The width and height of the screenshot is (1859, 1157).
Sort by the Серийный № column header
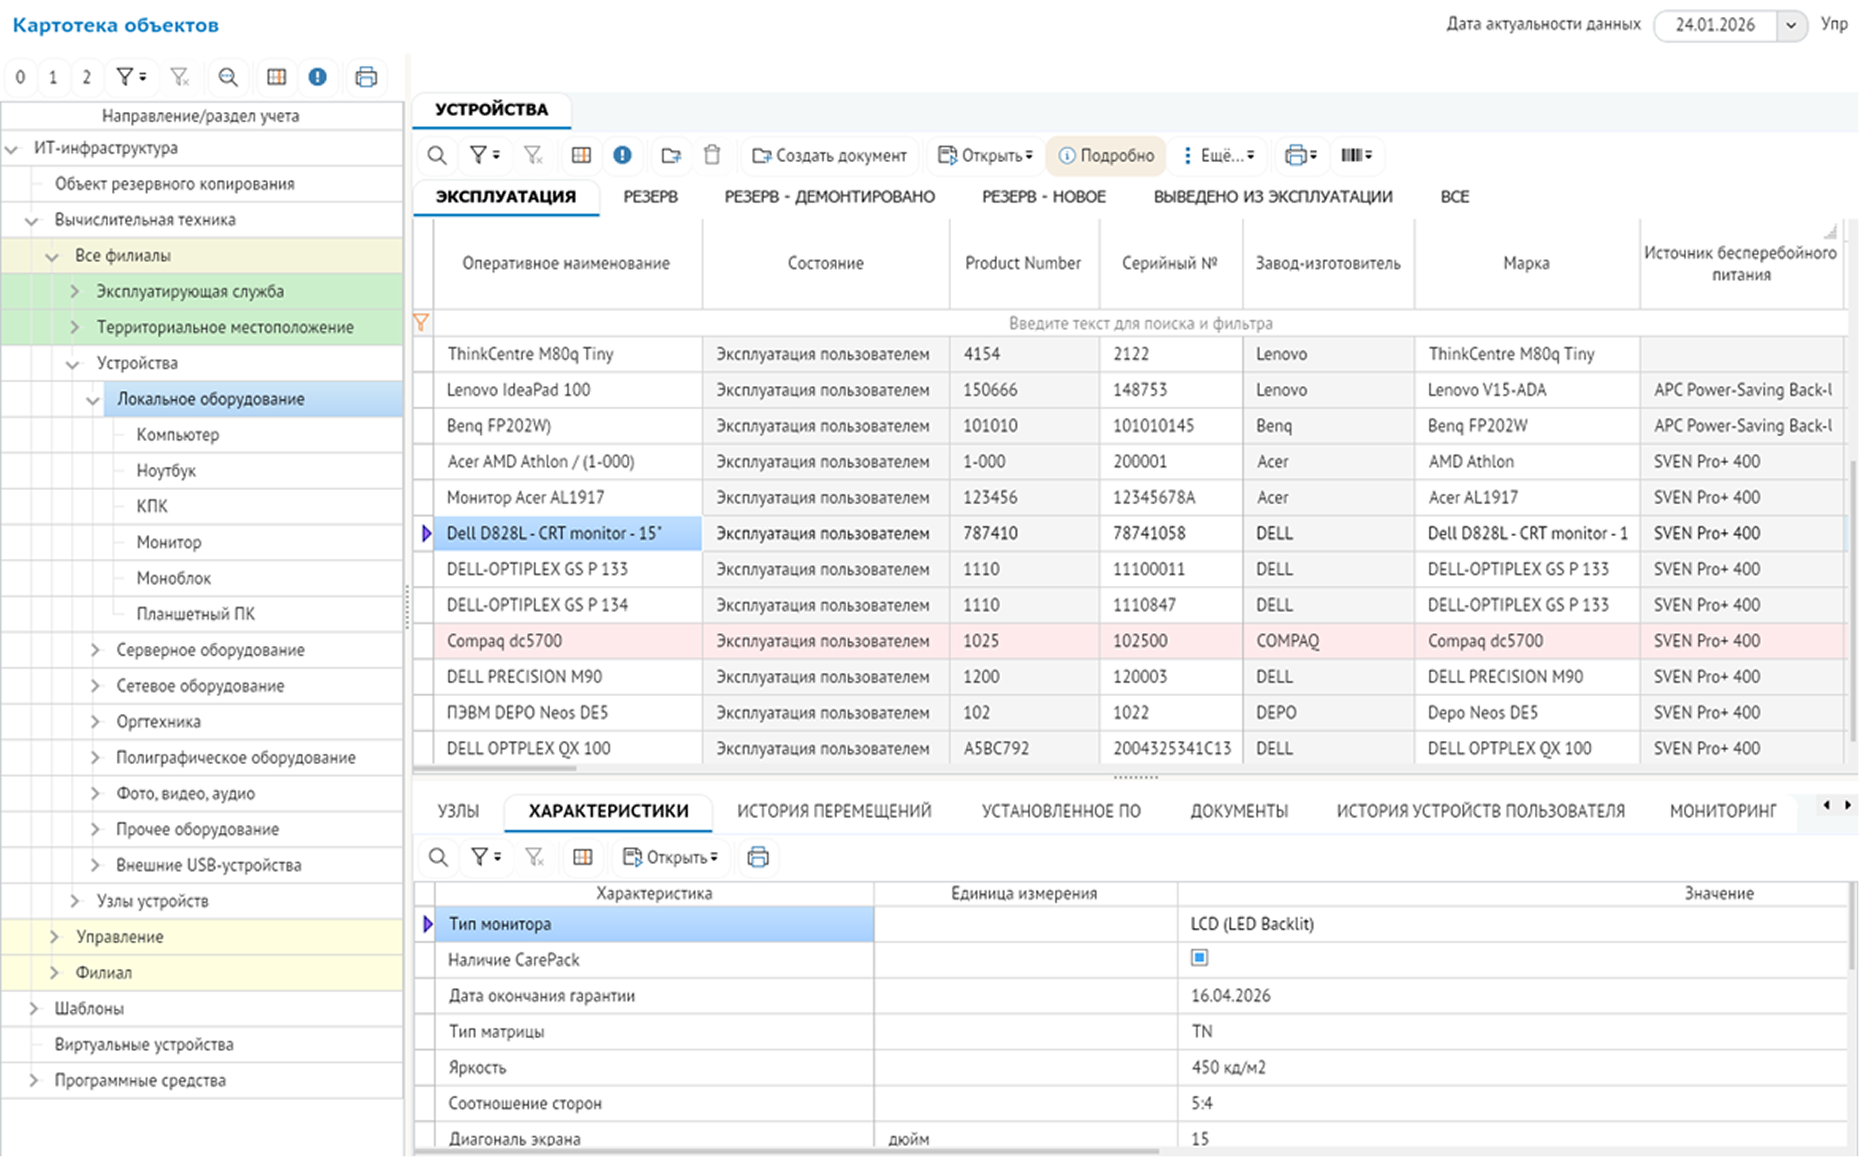tap(1170, 263)
